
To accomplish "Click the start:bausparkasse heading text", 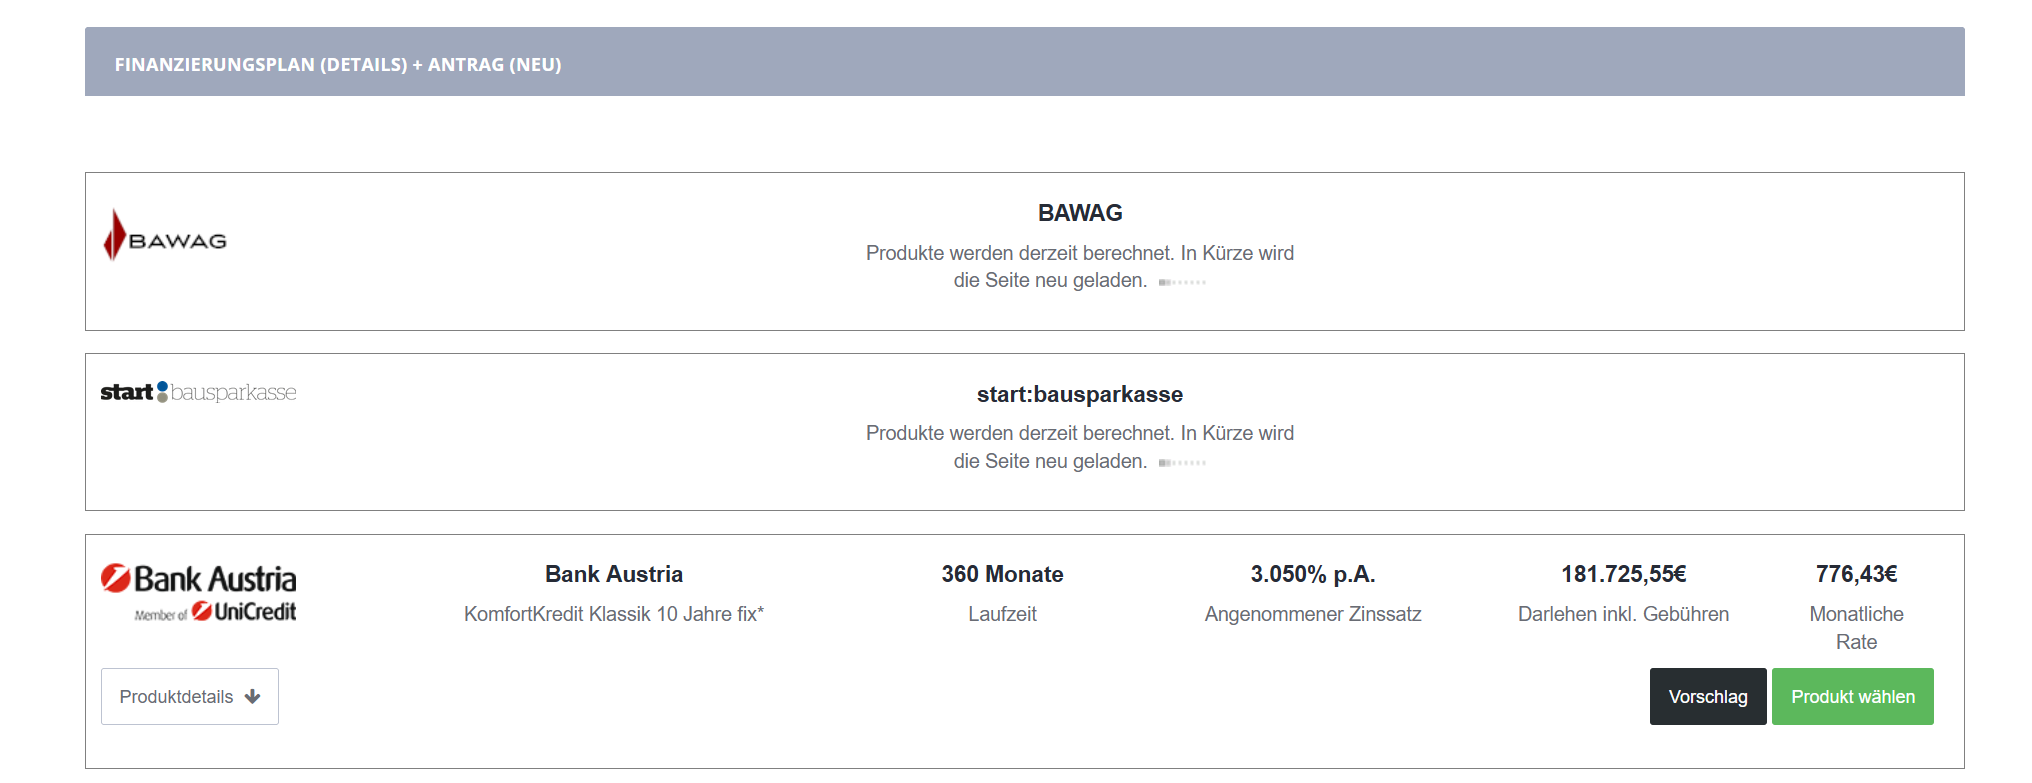I will tap(1080, 394).
